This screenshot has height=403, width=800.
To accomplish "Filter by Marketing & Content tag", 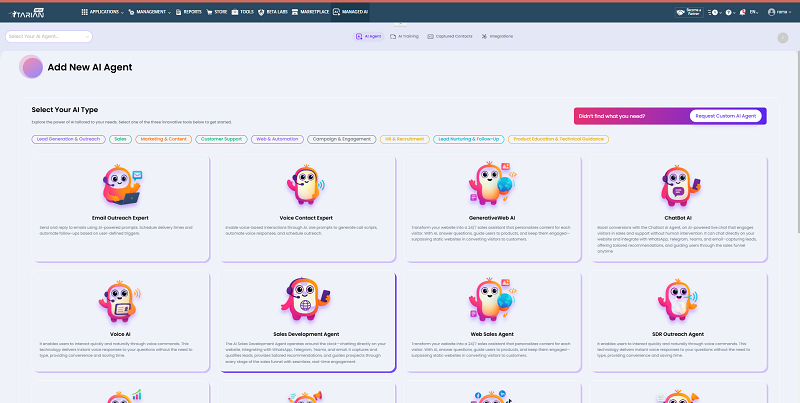I will (x=164, y=139).
